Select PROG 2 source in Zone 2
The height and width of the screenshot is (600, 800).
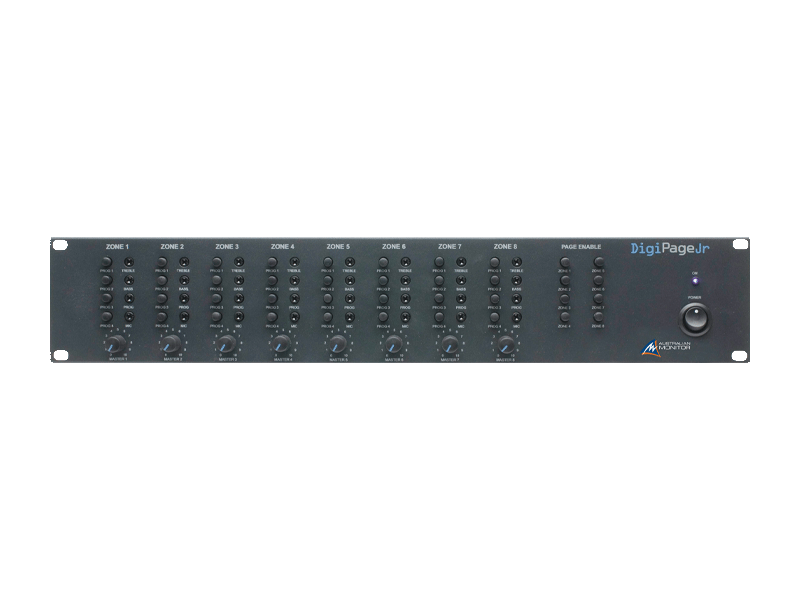(162, 281)
